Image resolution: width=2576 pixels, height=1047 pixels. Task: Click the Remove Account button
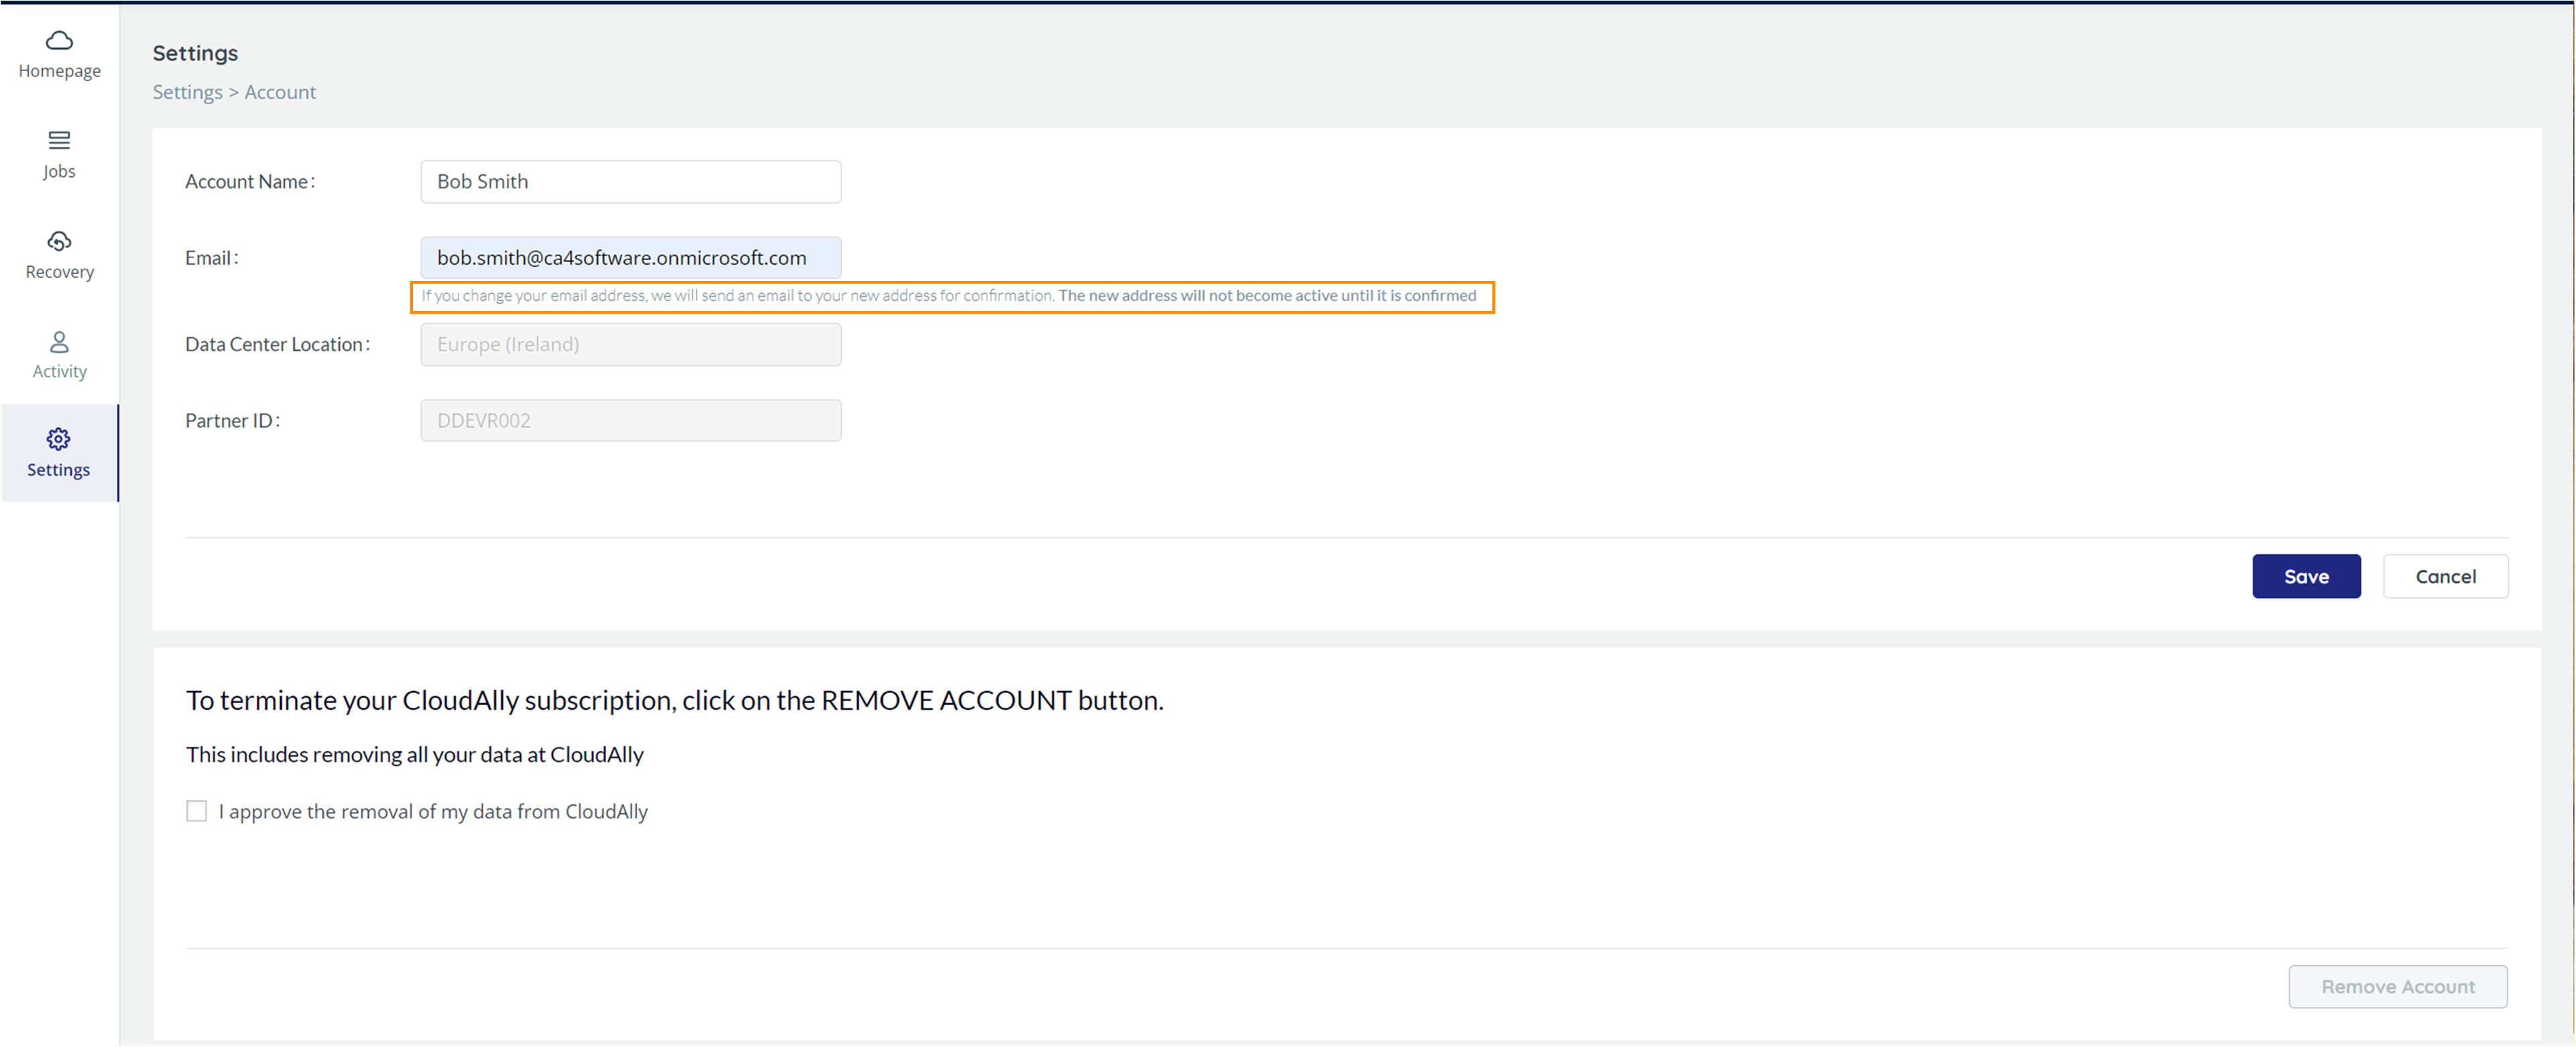click(2398, 986)
